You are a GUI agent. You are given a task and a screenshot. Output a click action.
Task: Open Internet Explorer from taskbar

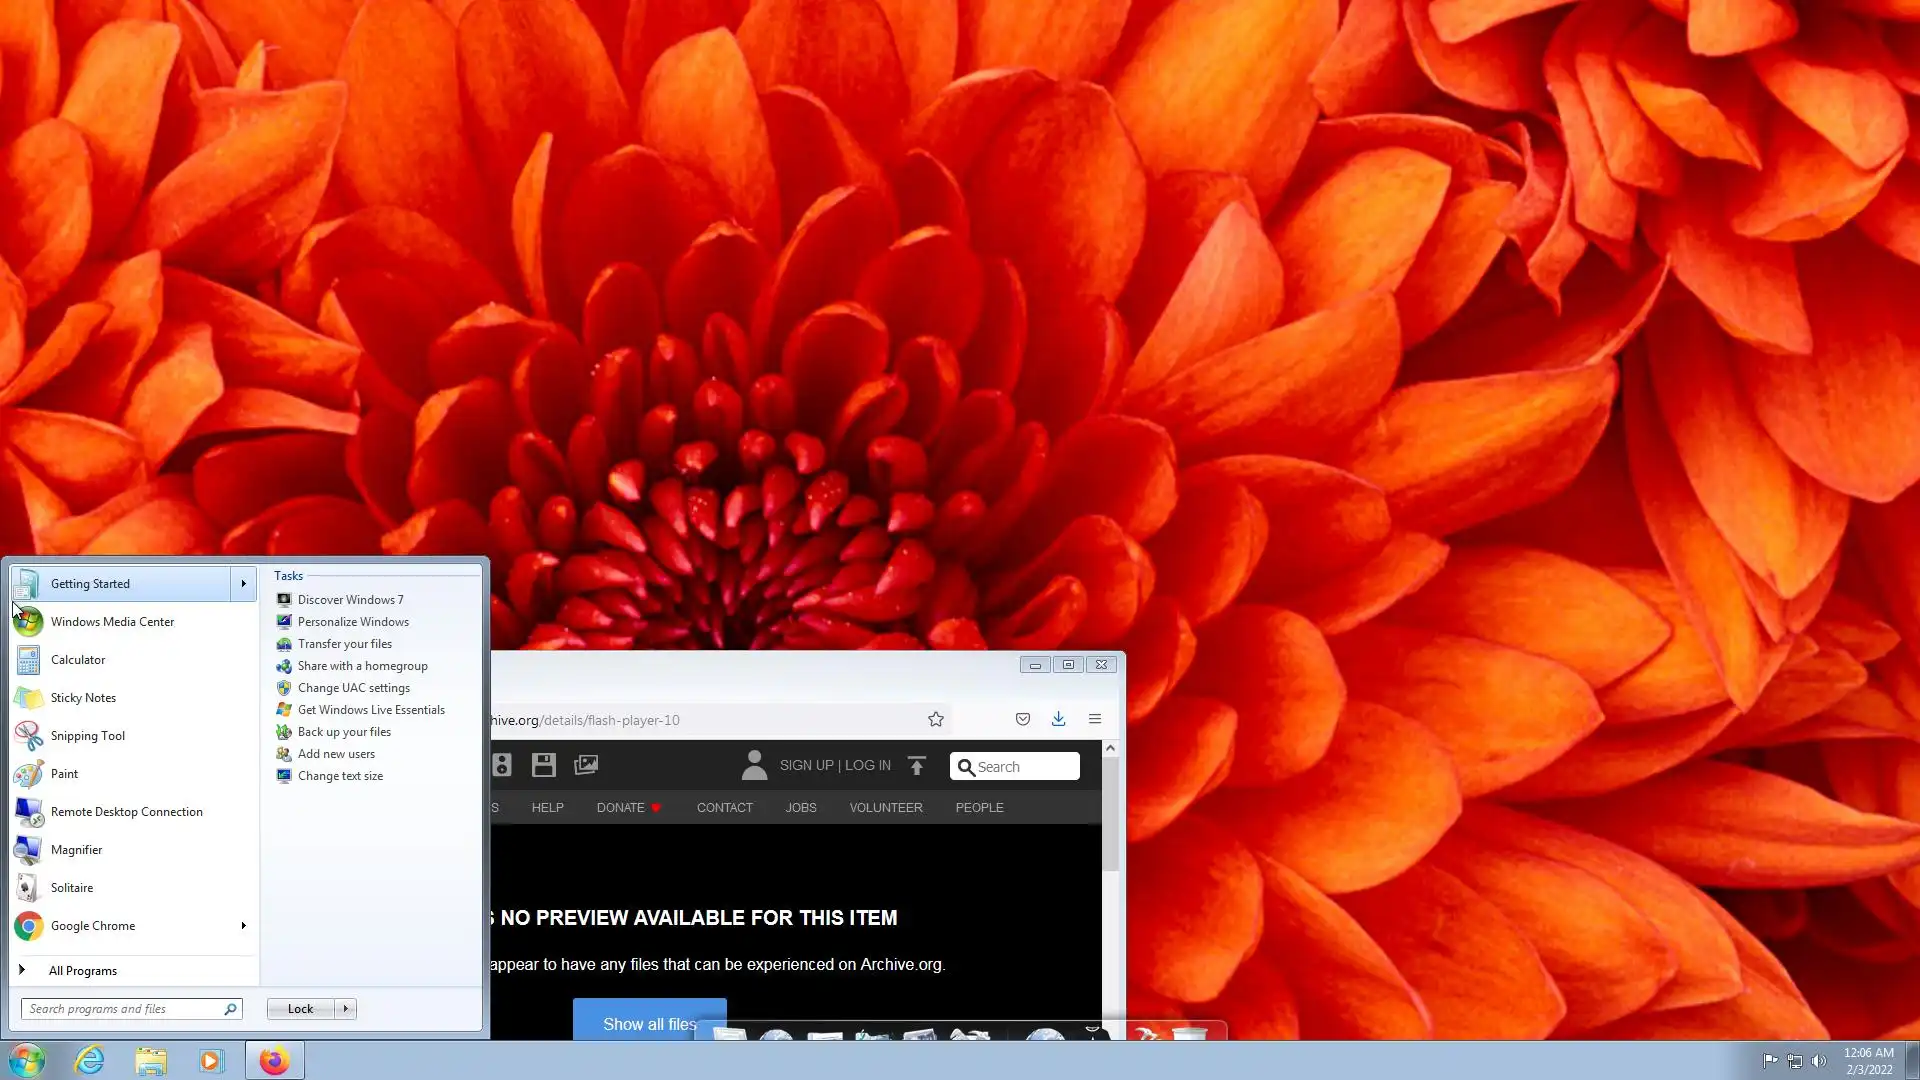click(90, 1060)
